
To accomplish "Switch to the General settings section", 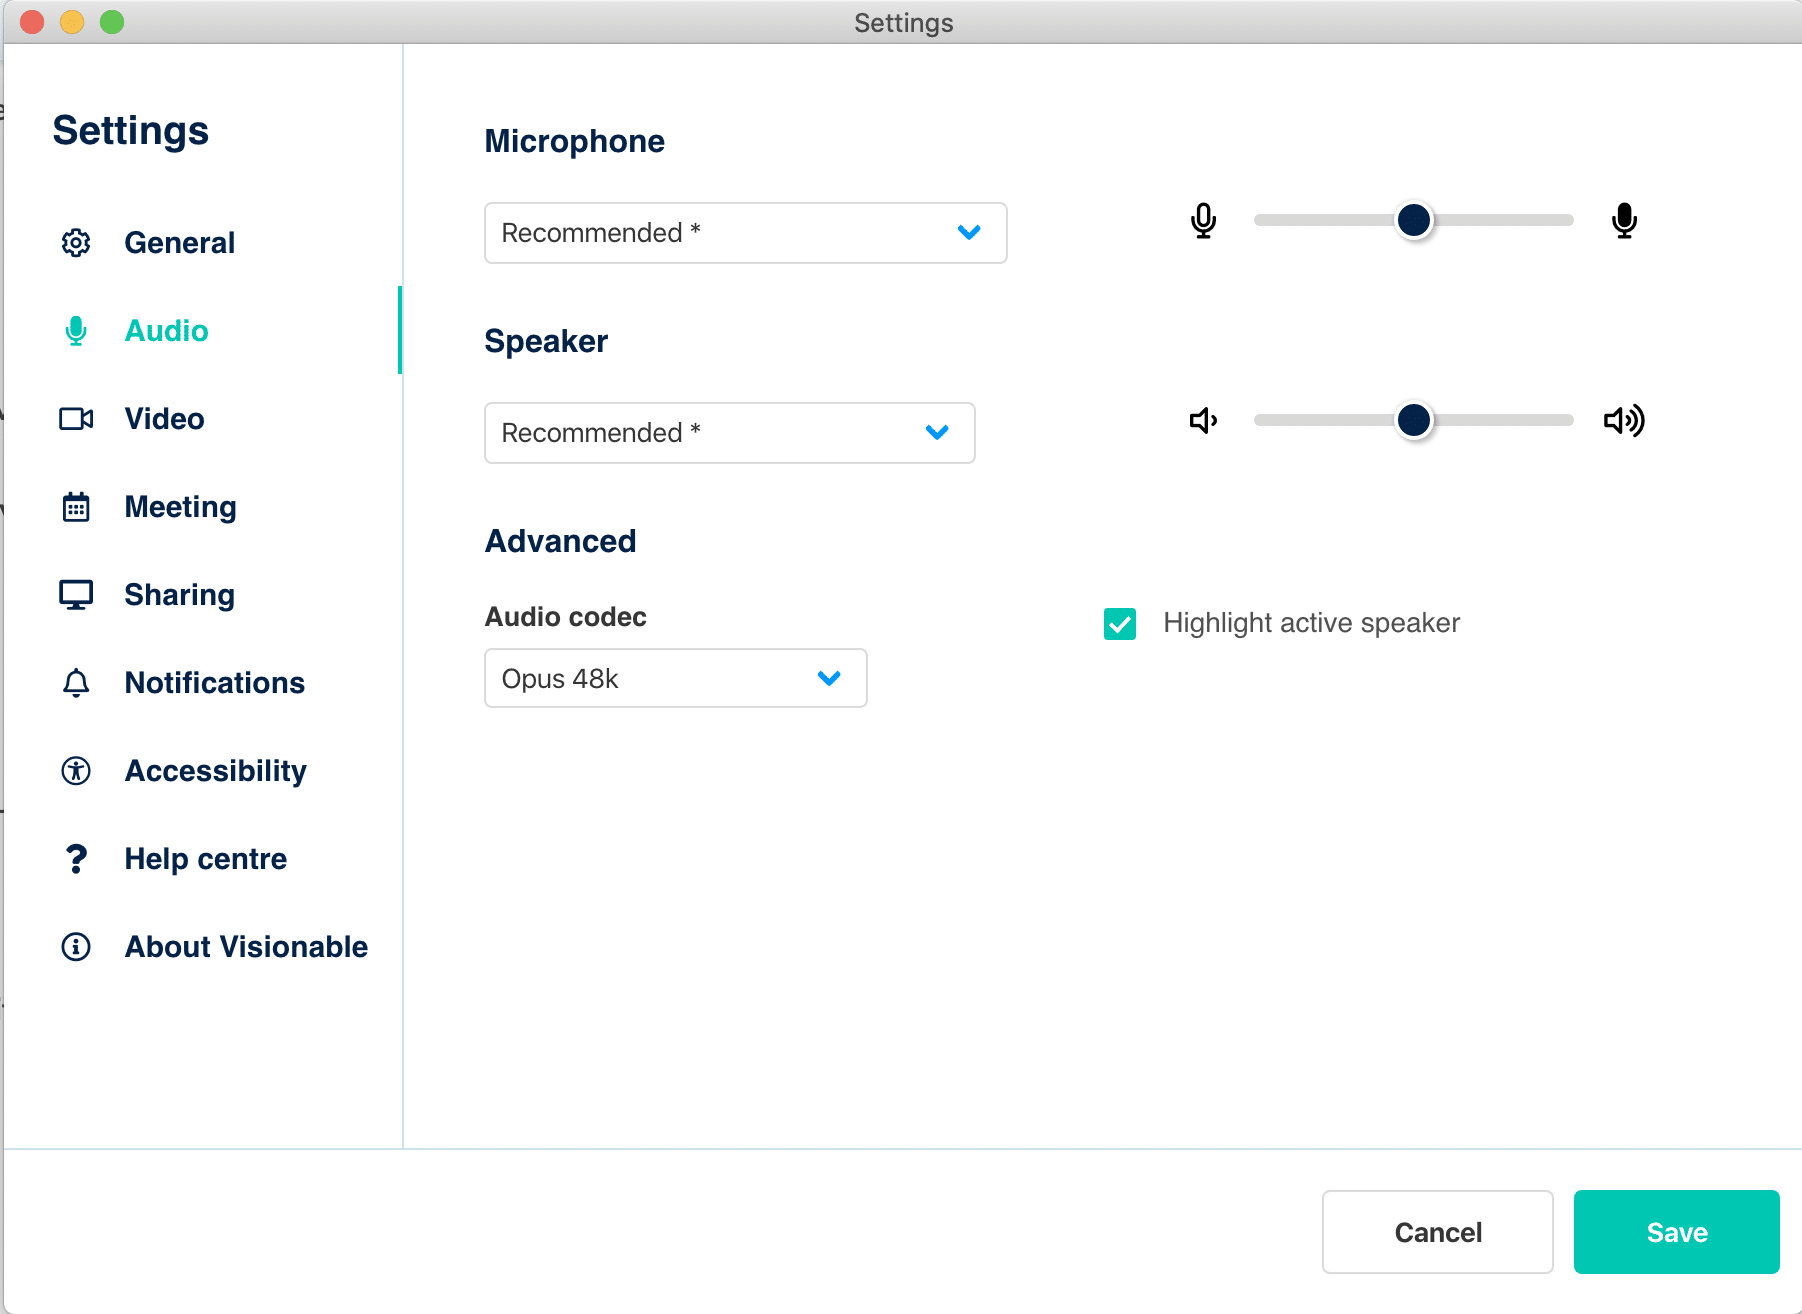I will [180, 242].
